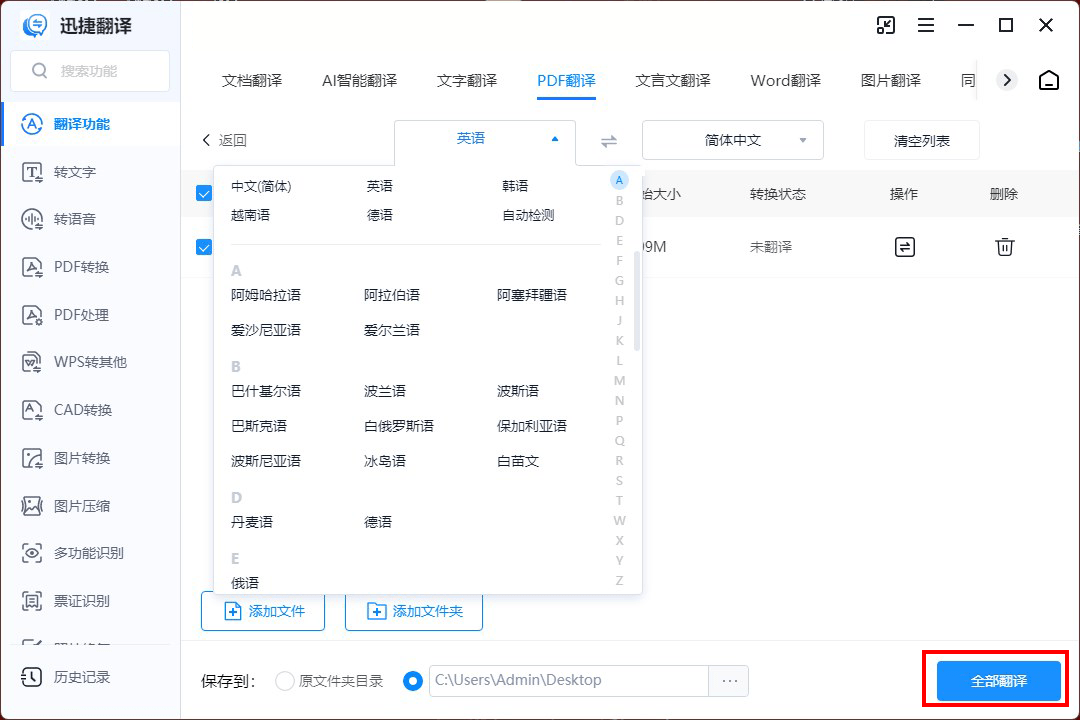Toggle the header select-all checkbox
This screenshot has width=1080, height=720.
204,194
